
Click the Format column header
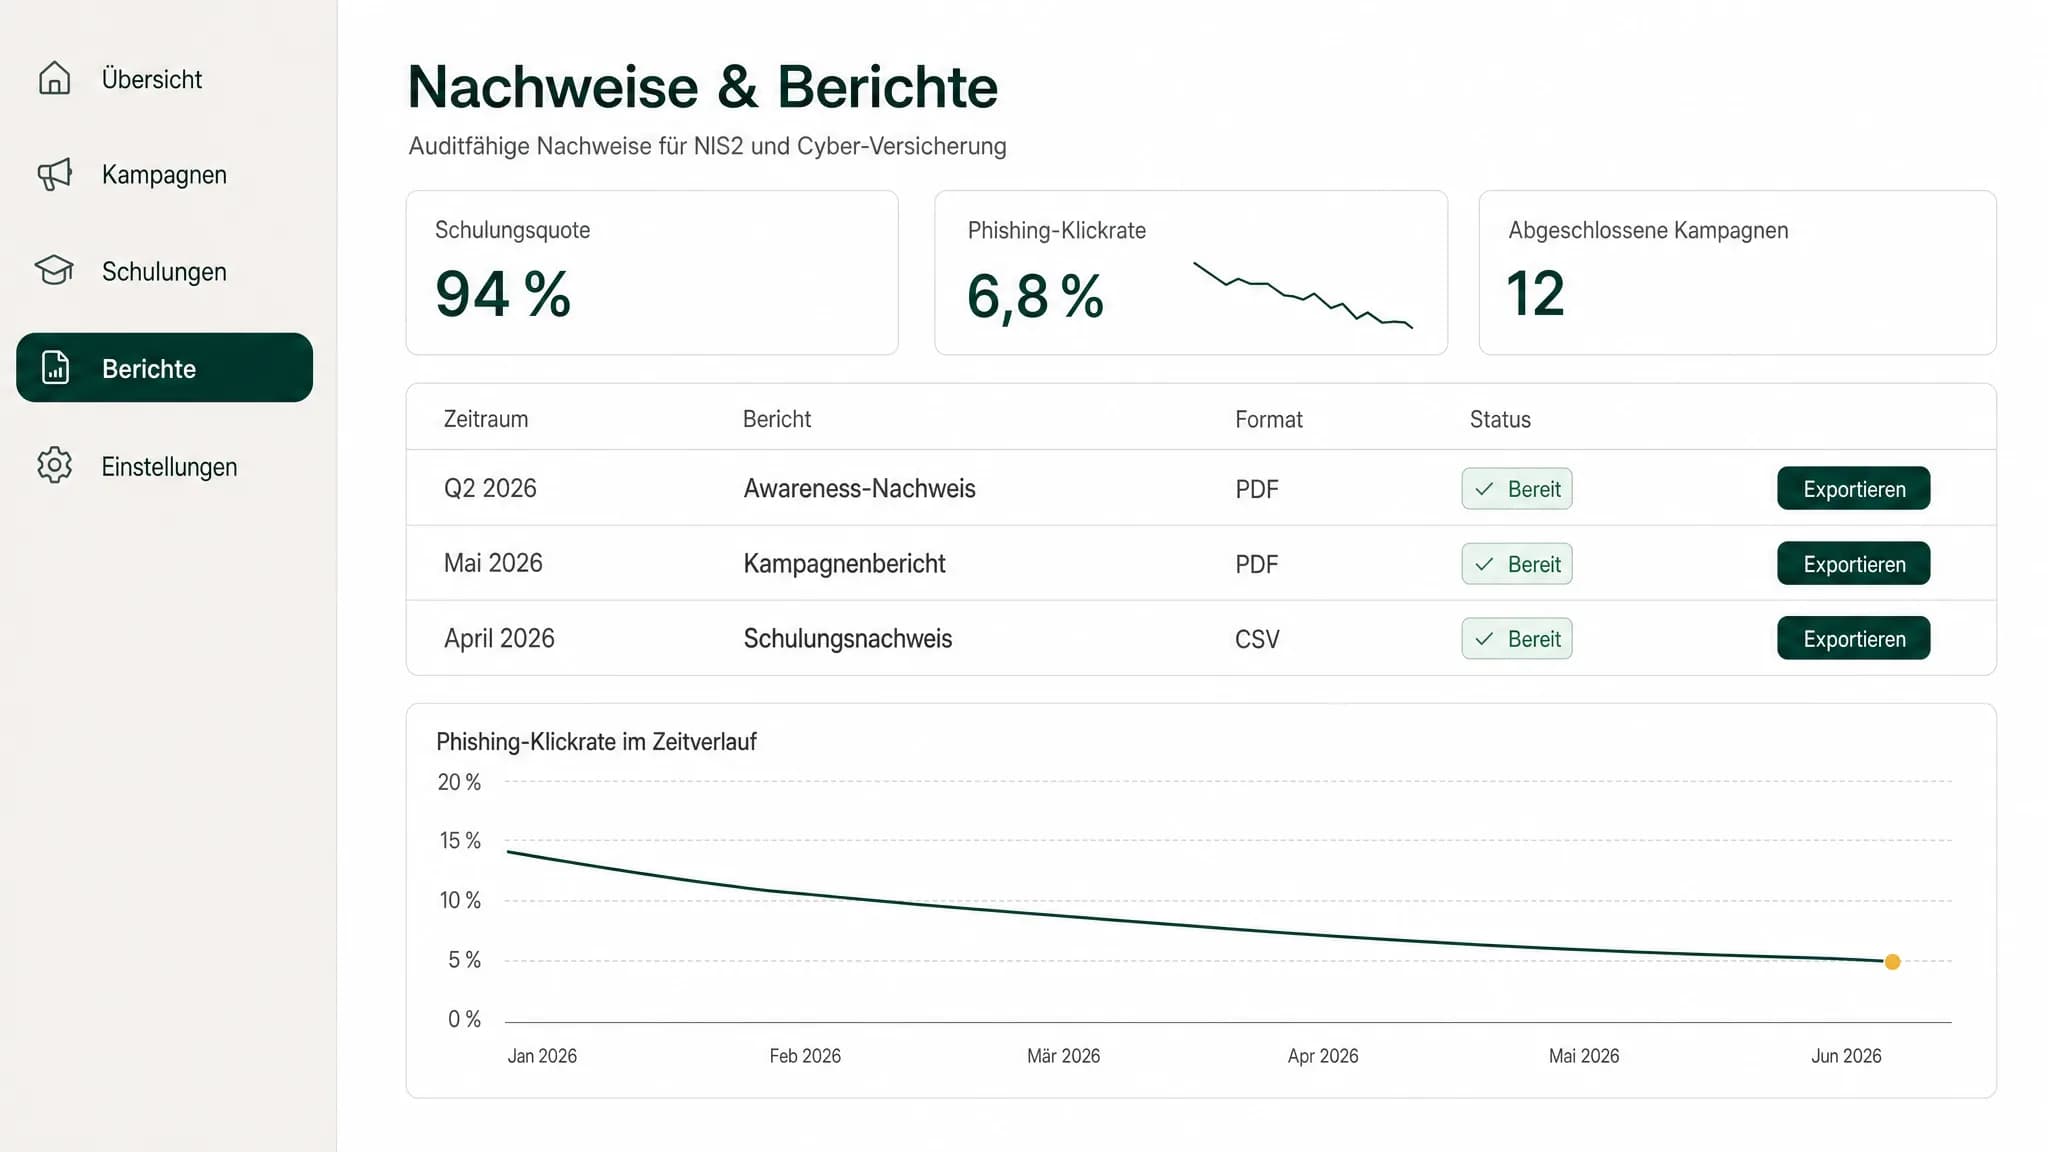click(x=1268, y=419)
